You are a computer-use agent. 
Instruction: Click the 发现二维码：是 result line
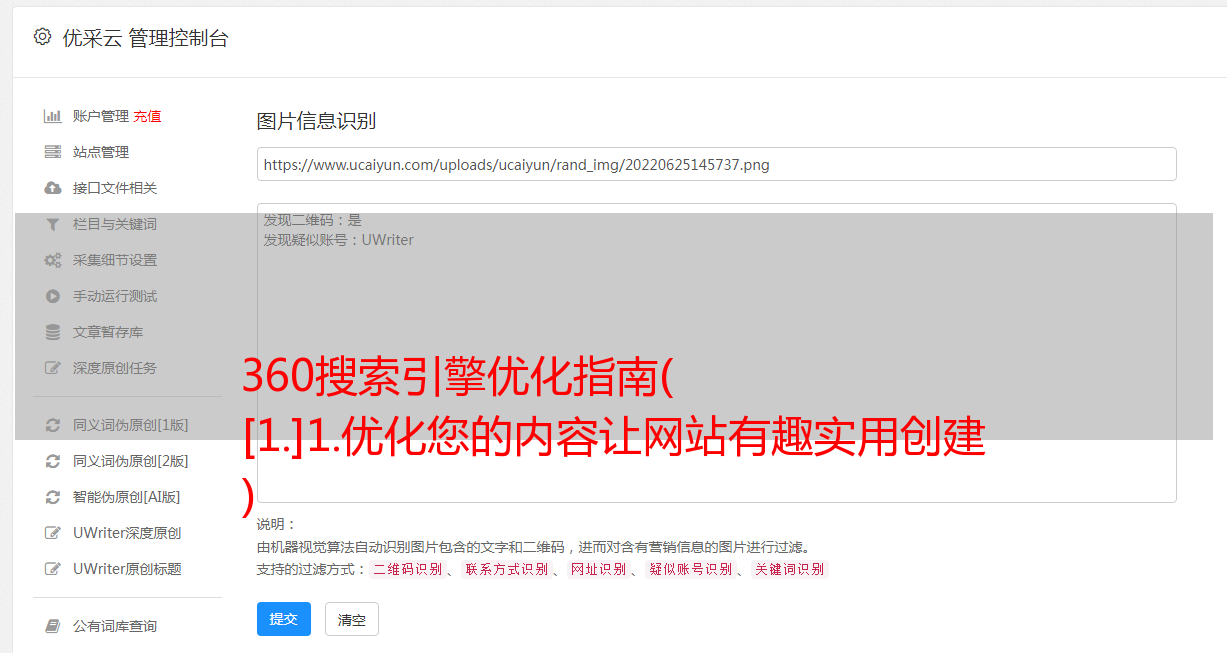point(313,220)
